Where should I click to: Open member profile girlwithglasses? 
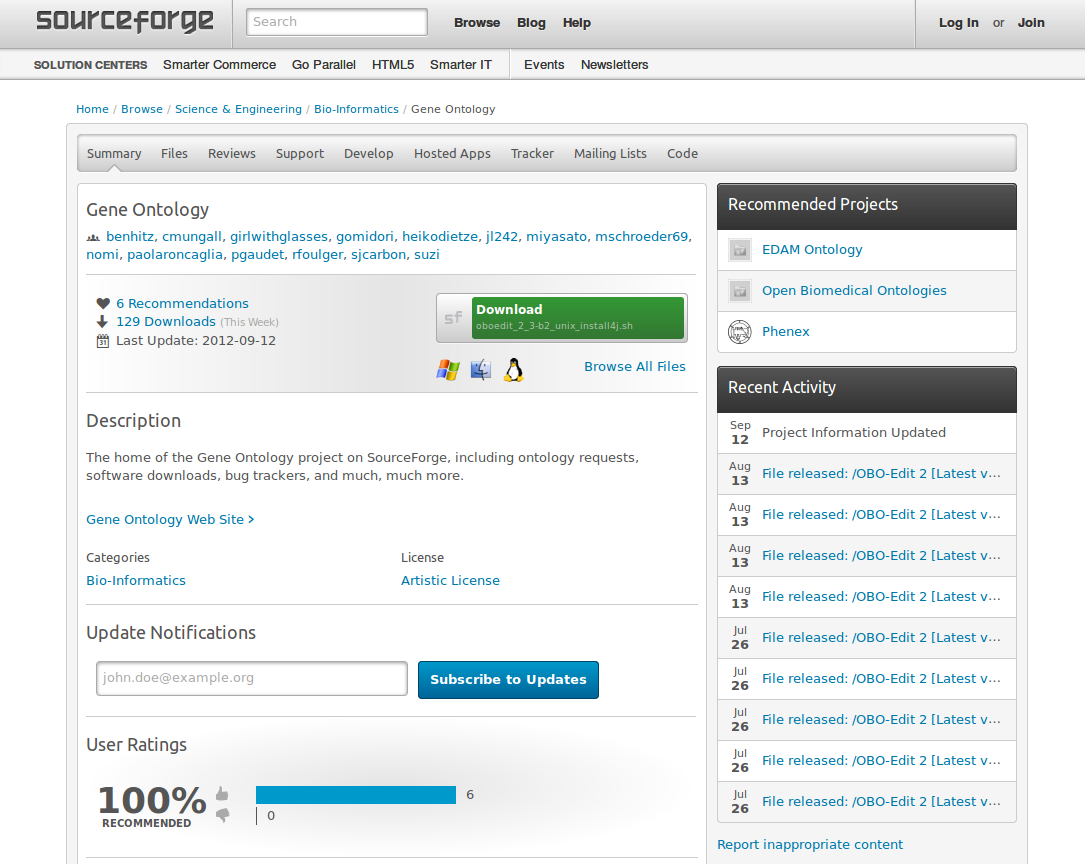pos(279,237)
